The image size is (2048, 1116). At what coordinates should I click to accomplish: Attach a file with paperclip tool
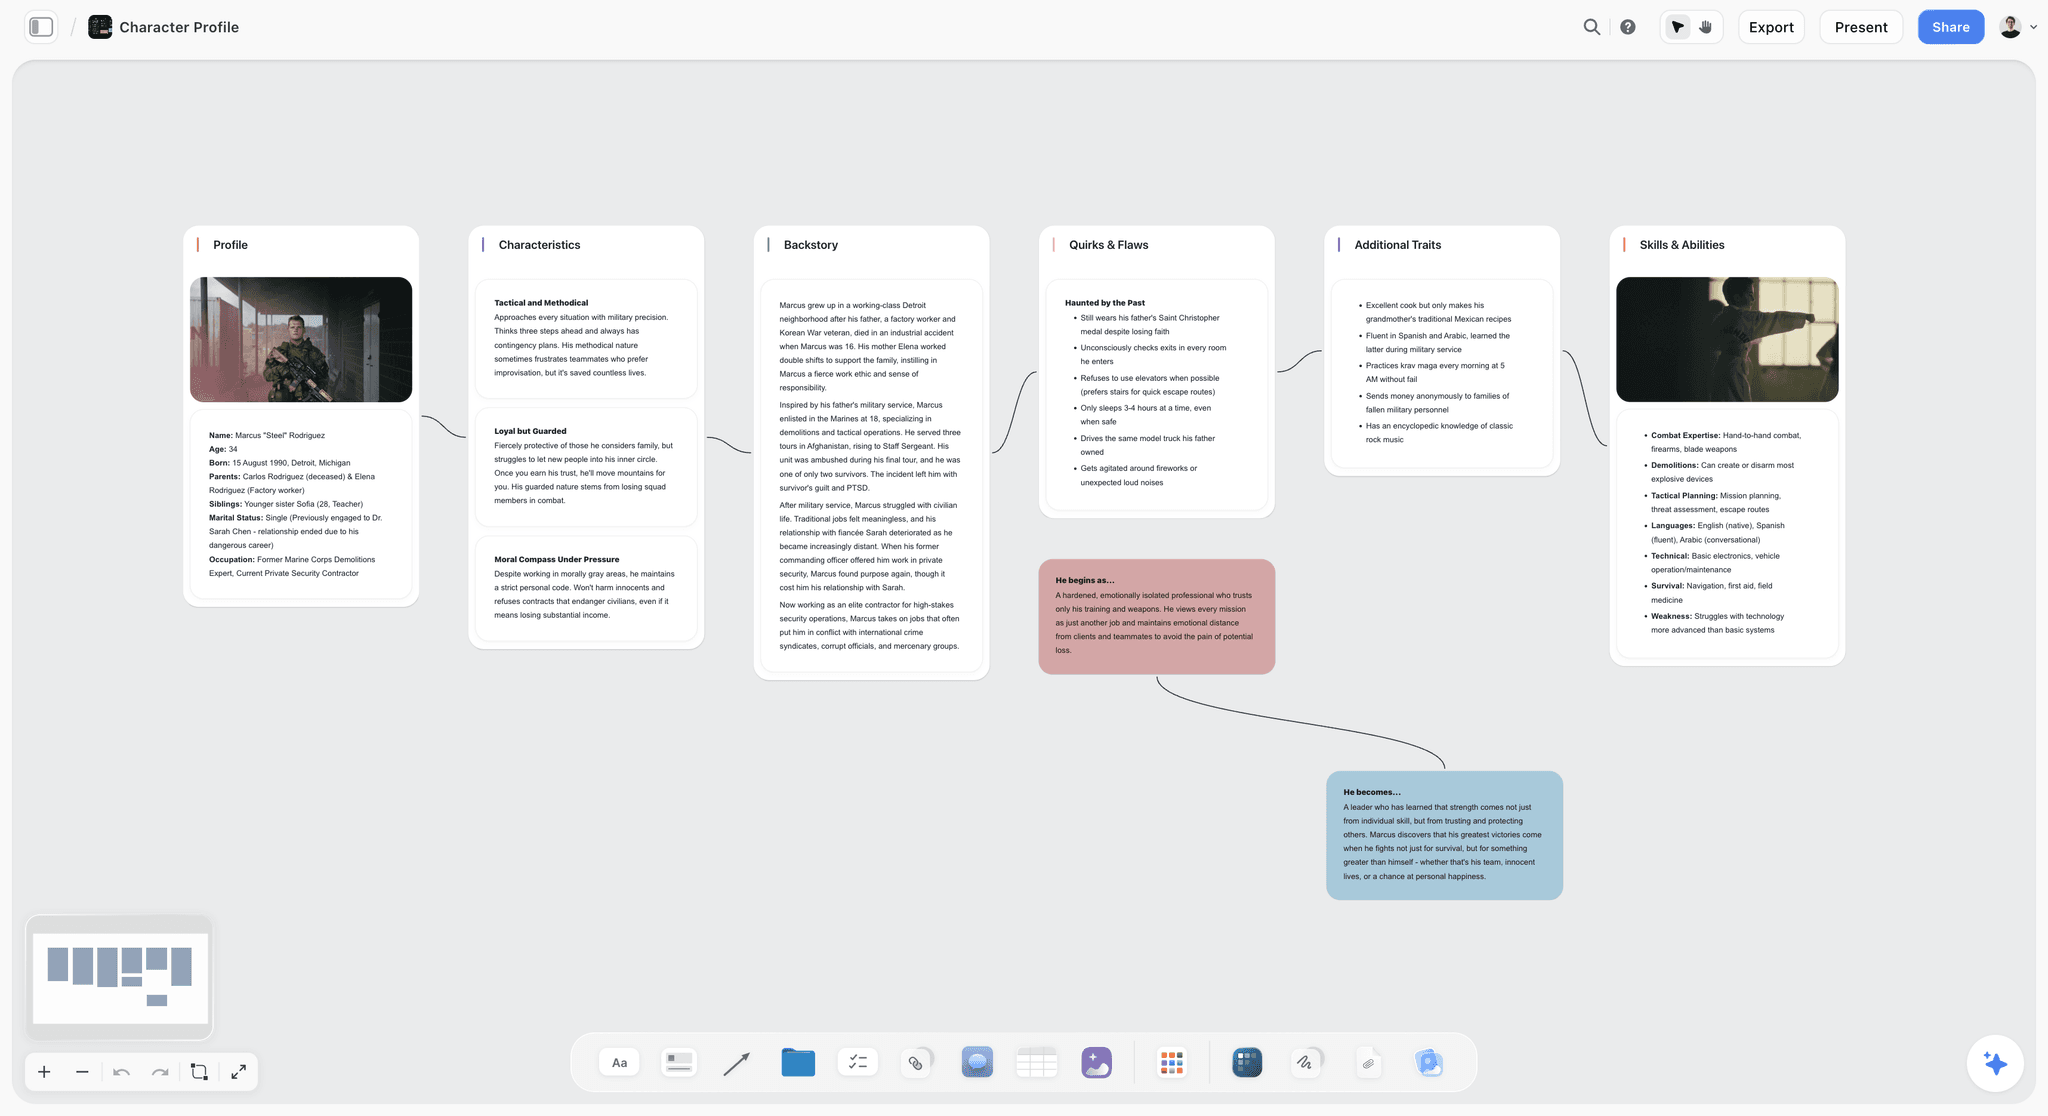tap(1369, 1063)
